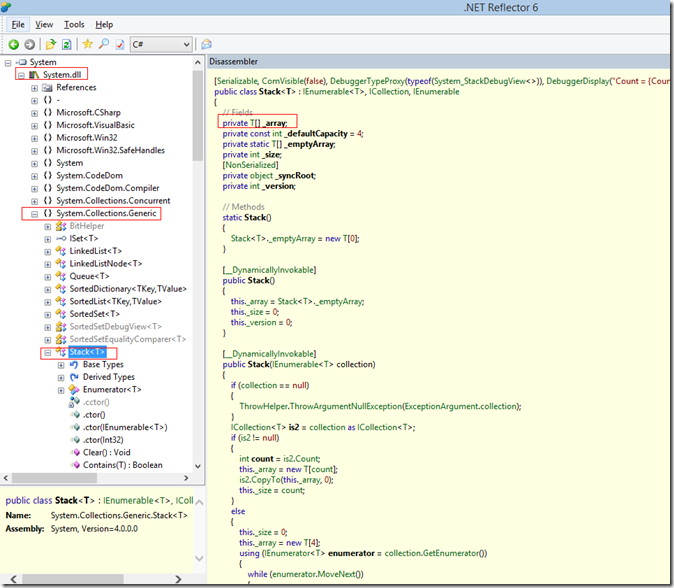This screenshot has width=674, height=588.
Task: Click the Refresh toolbar icon
Action: click(x=67, y=45)
